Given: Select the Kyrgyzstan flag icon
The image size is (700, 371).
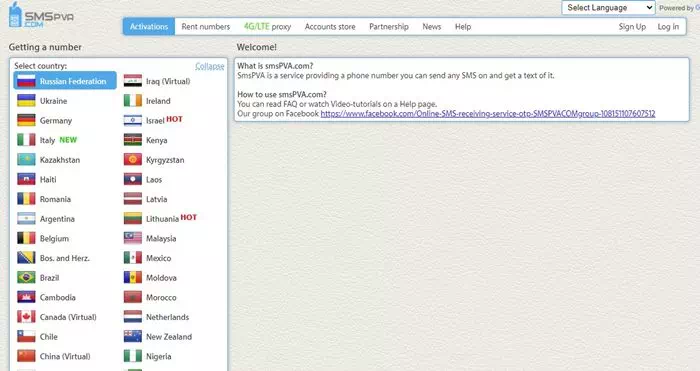Looking at the screenshot, I should click(133, 160).
